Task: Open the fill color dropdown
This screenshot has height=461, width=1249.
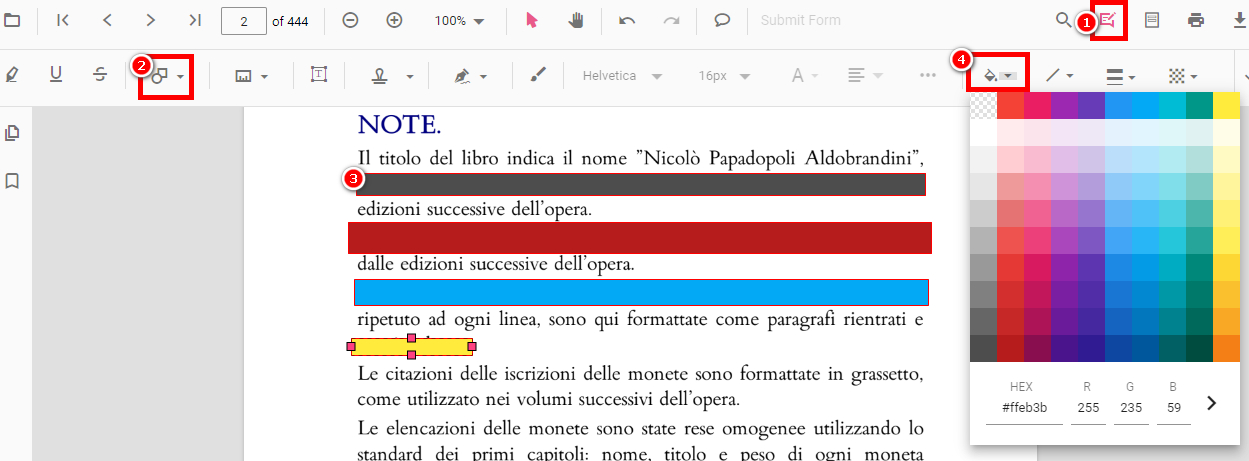Action: coord(999,76)
